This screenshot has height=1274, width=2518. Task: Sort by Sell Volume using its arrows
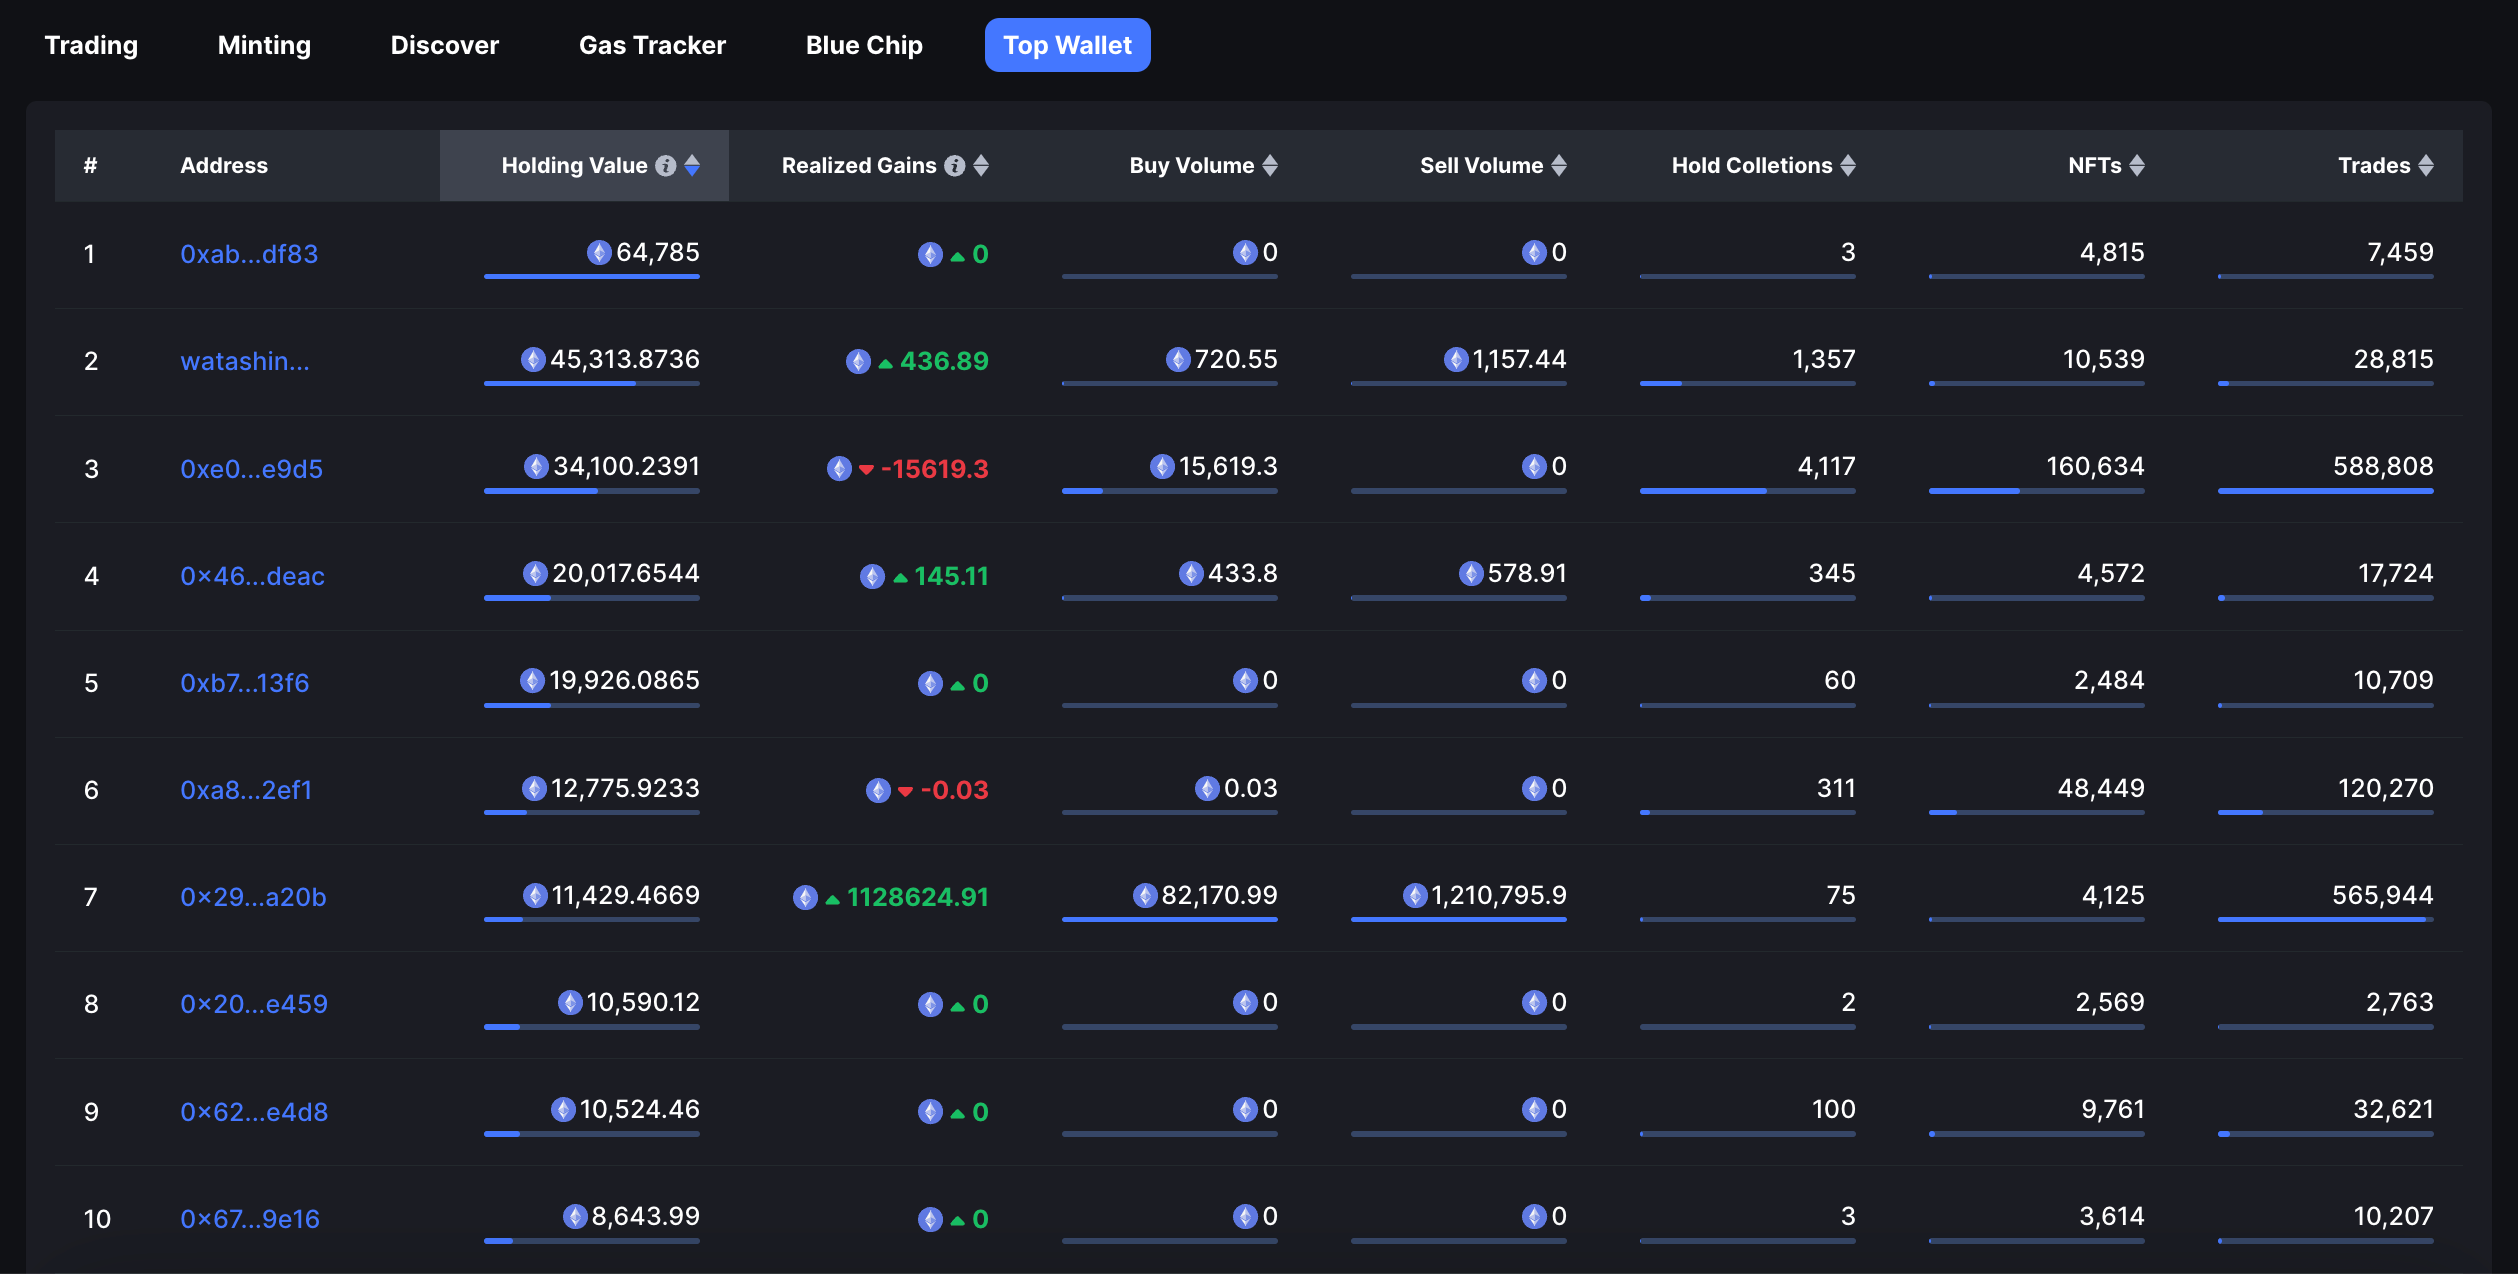pos(1559,166)
